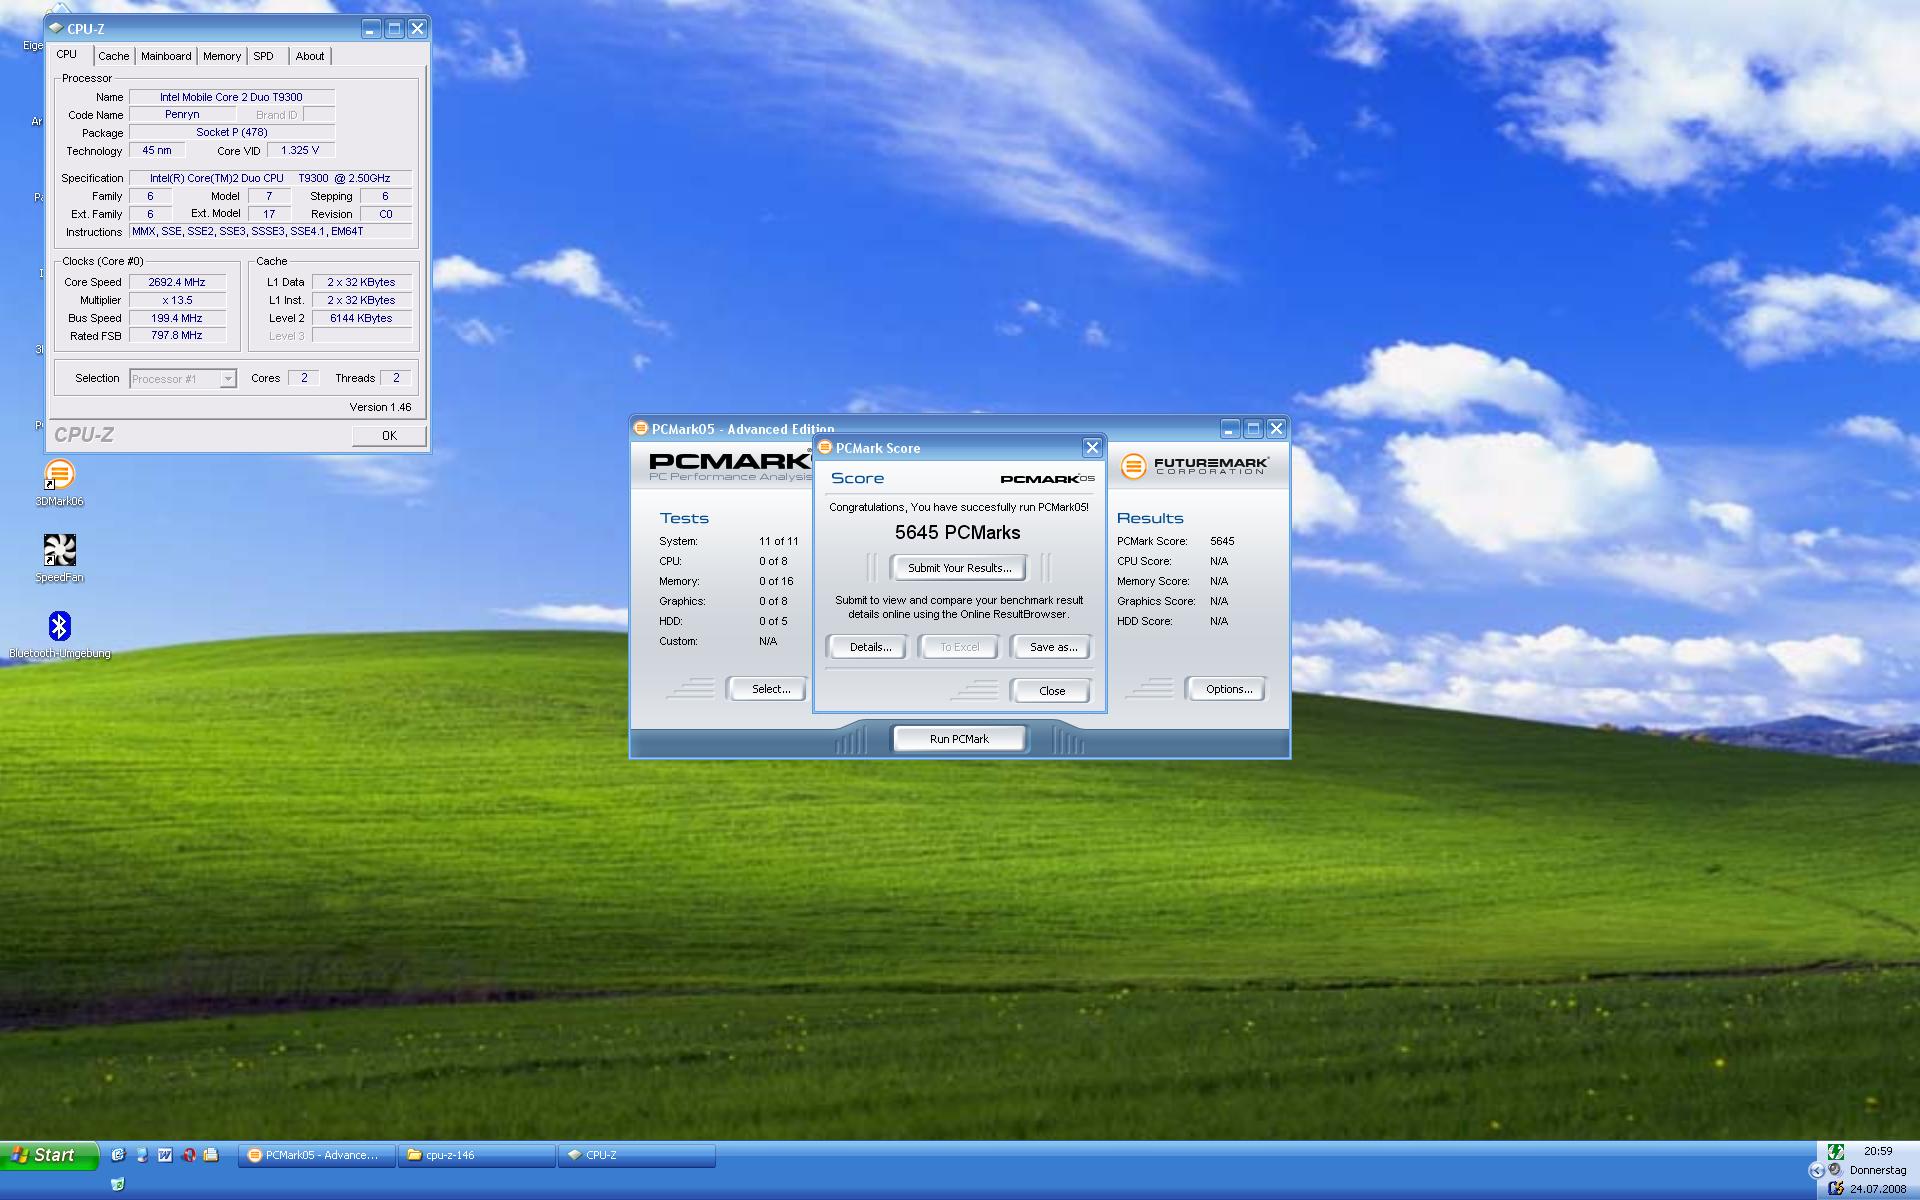Open PCMark05 Options button
The image size is (1920, 1200).
pos(1228,689)
